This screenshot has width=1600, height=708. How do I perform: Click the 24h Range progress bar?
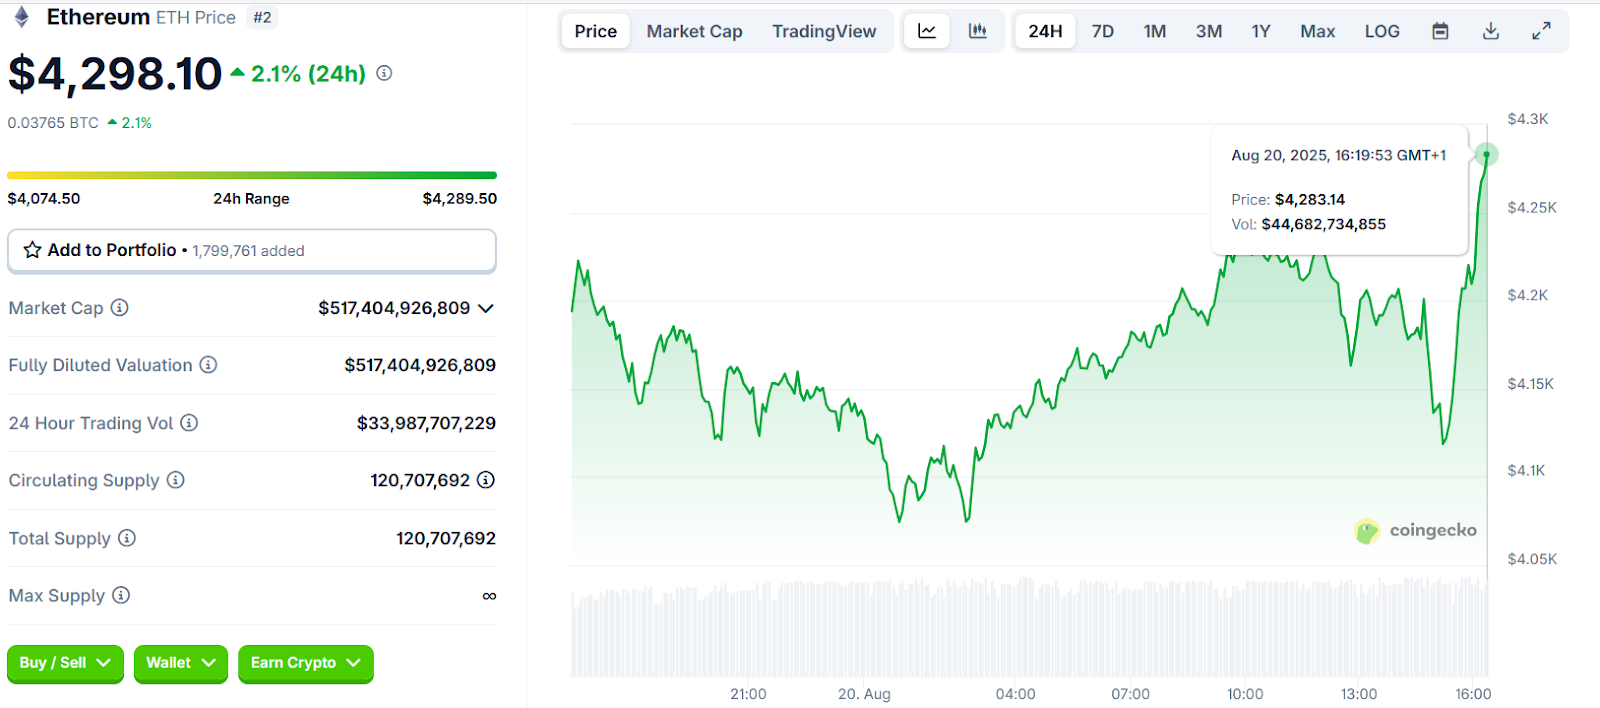(251, 175)
